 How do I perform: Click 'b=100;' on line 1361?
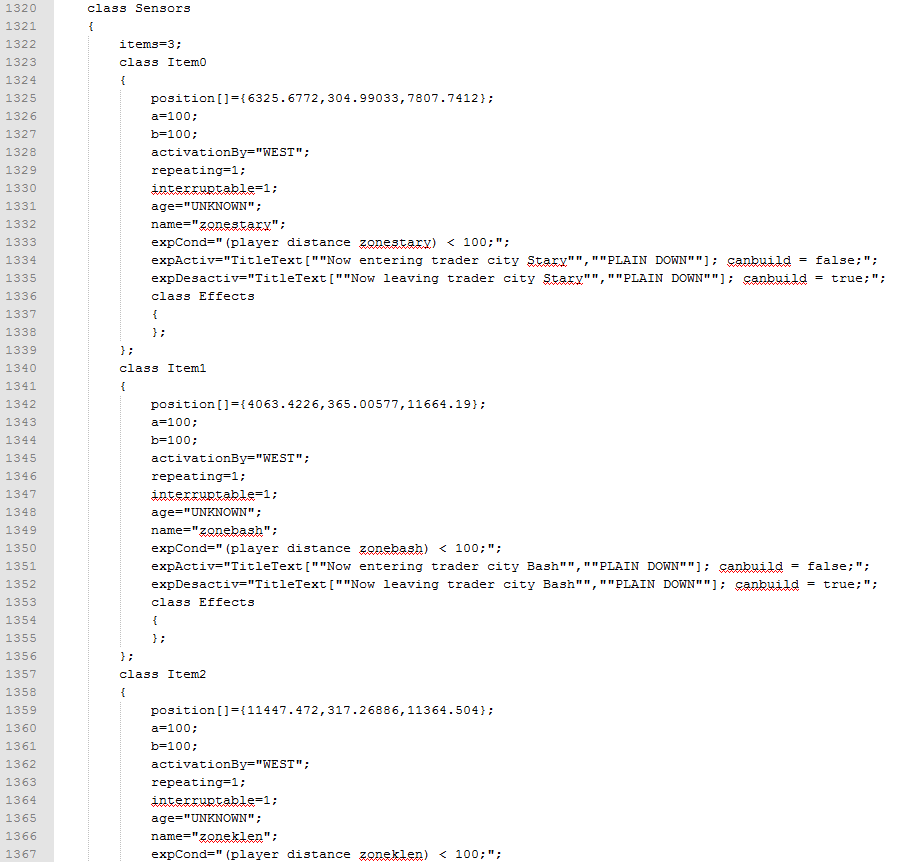174,747
